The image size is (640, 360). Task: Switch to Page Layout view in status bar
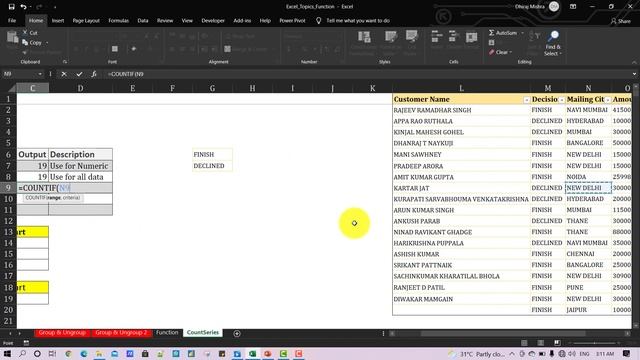(x=540, y=343)
